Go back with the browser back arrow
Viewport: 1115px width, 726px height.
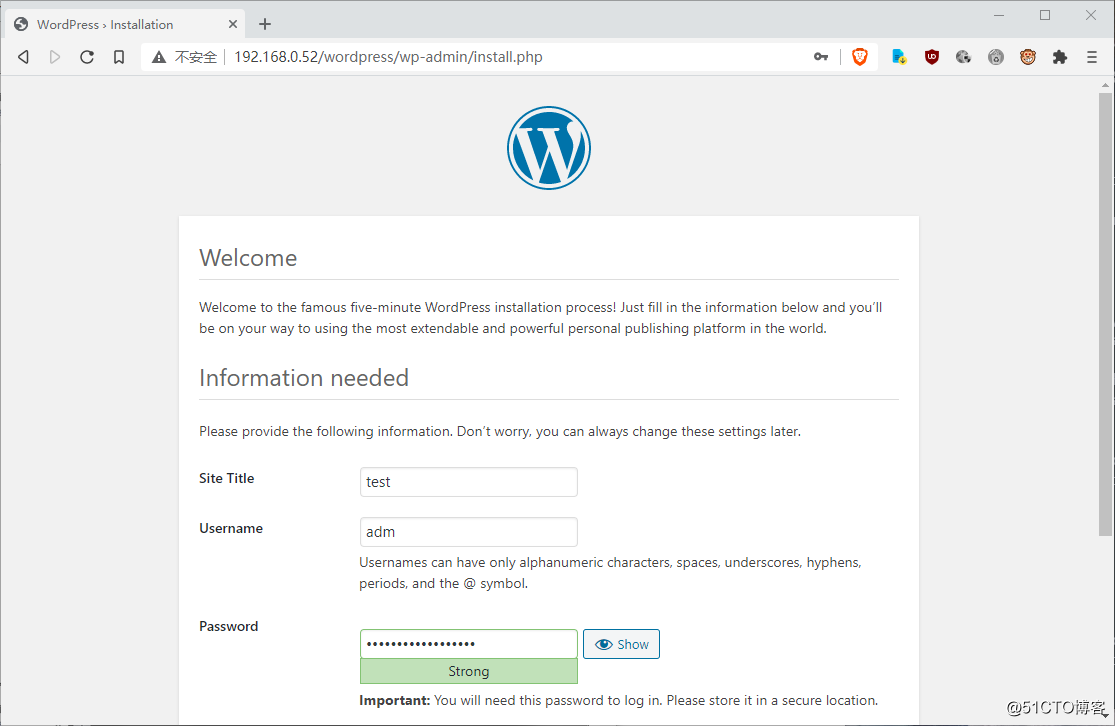pos(23,57)
